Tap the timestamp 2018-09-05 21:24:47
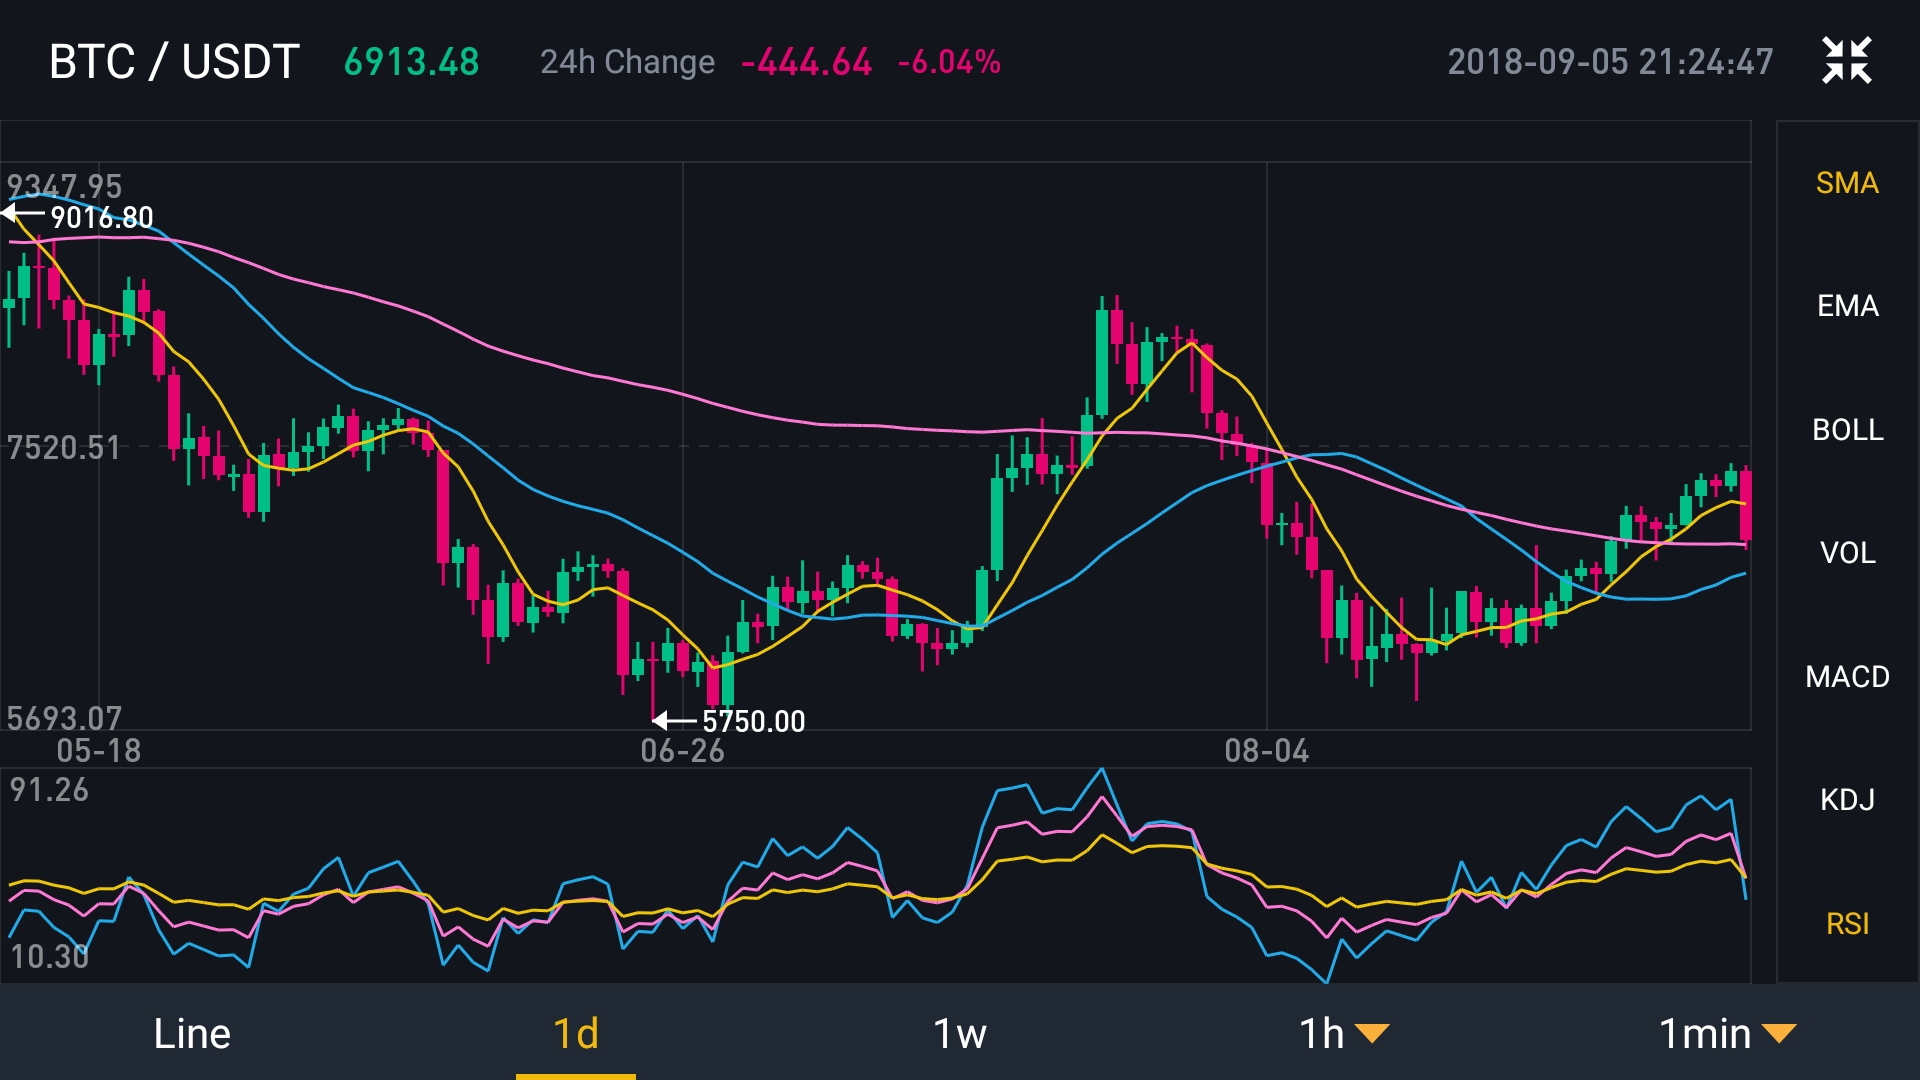The height and width of the screenshot is (1080, 1920). tap(1610, 62)
